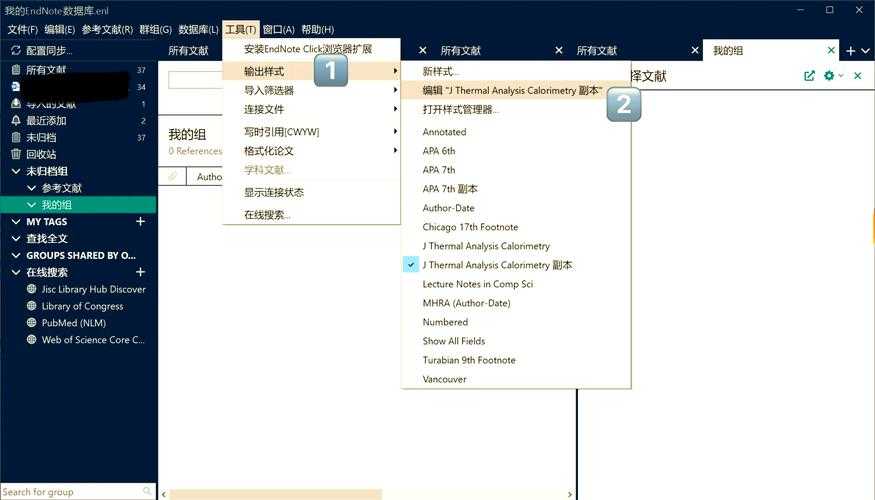Click globe icon beside Library of Congress
Image resolution: width=875 pixels, height=500 pixels.
click(x=32, y=306)
